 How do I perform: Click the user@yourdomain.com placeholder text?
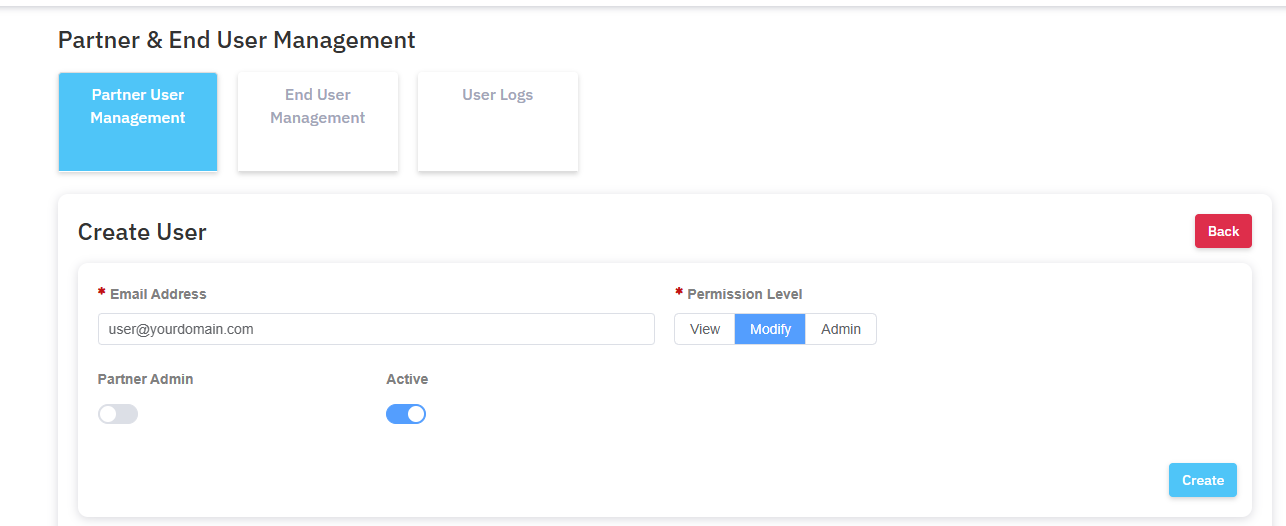[x=181, y=329]
